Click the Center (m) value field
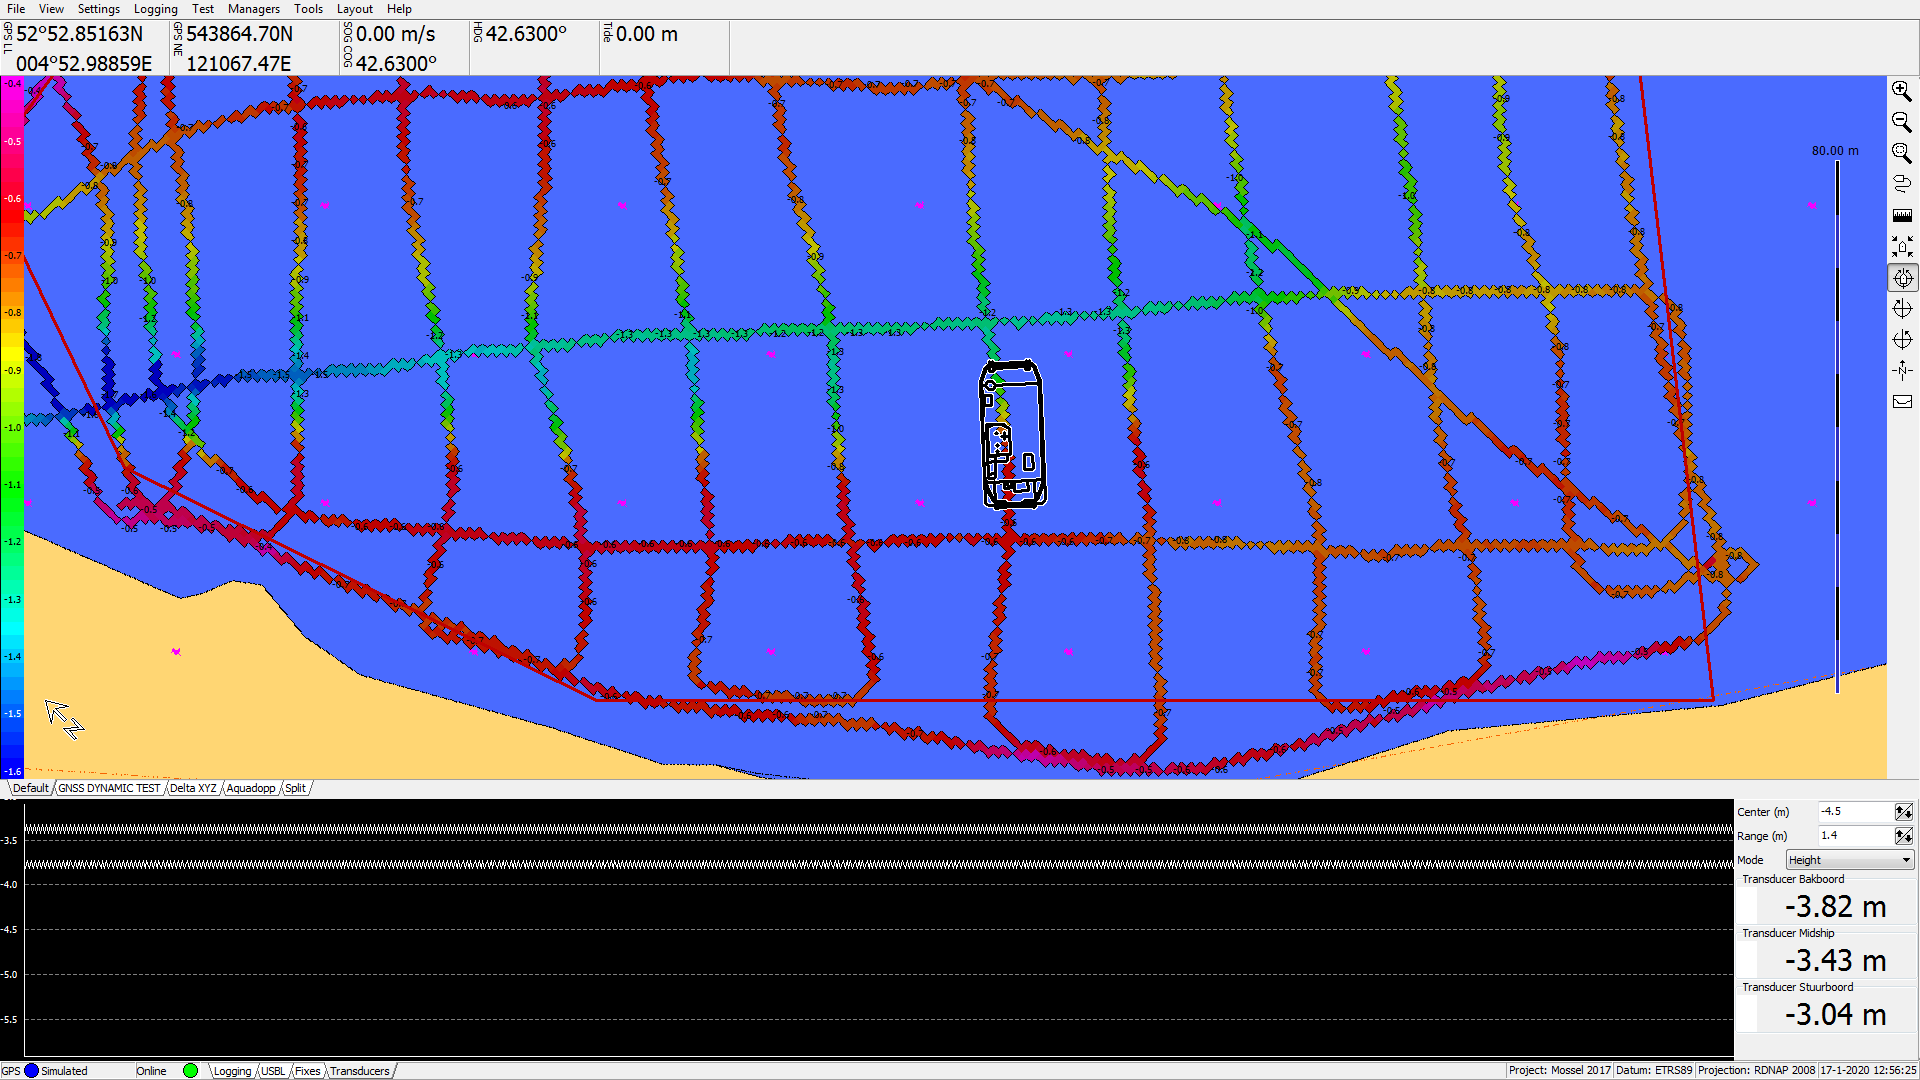The height and width of the screenshot is (1080, 1920). [1855, 812]
